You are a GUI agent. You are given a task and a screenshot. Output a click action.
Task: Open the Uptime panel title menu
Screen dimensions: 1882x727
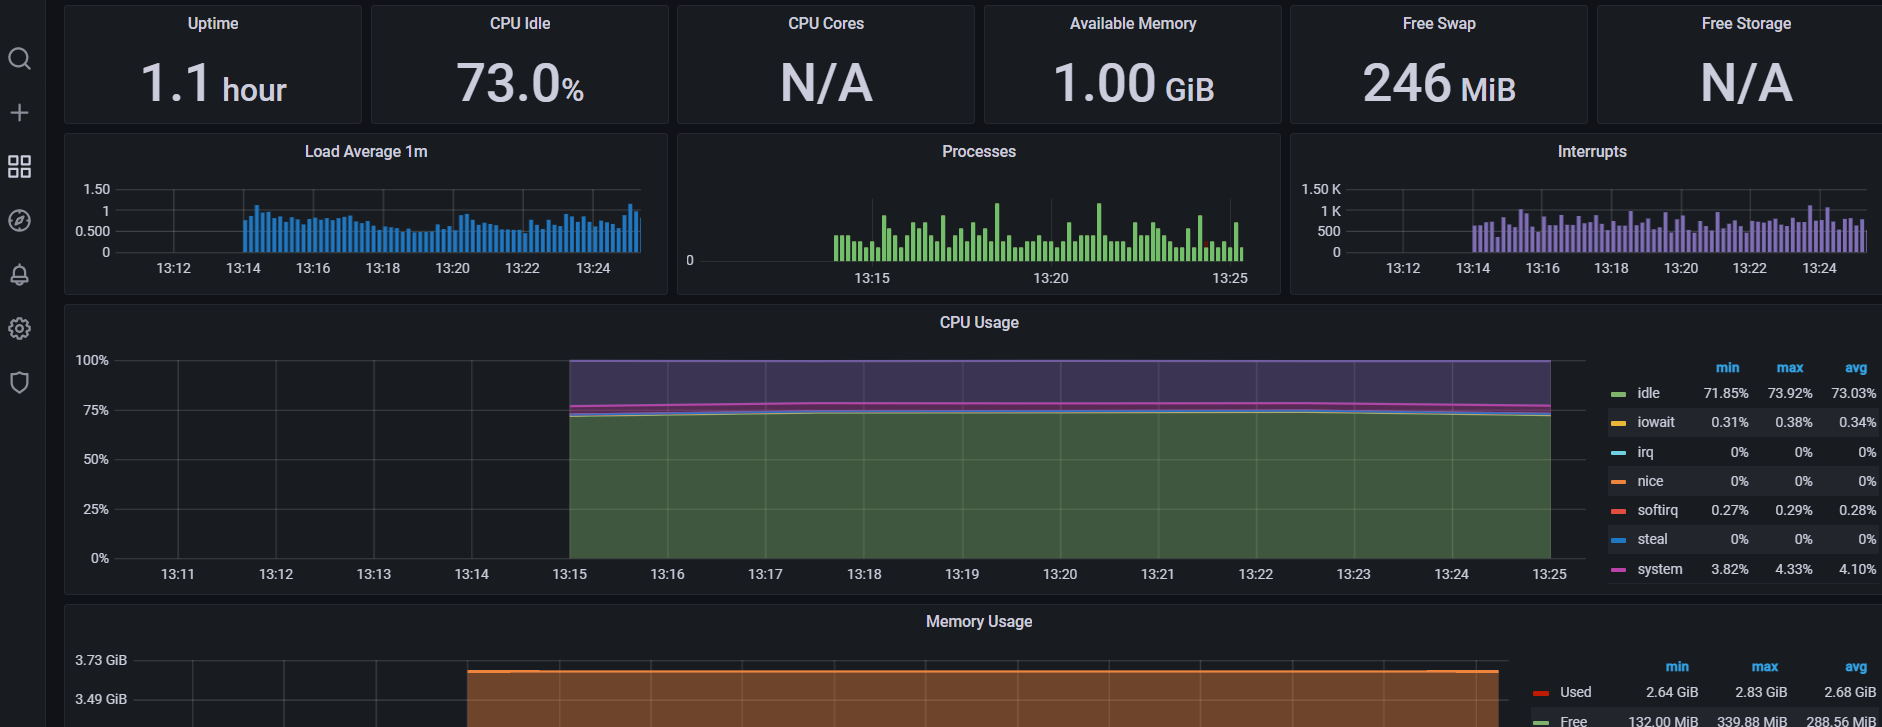click(x=213, y=23)
